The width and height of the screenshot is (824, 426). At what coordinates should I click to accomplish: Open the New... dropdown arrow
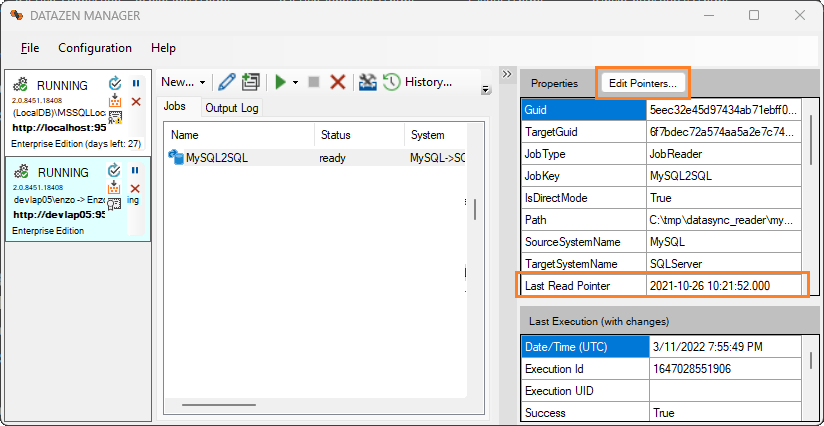tap(202, 83)
